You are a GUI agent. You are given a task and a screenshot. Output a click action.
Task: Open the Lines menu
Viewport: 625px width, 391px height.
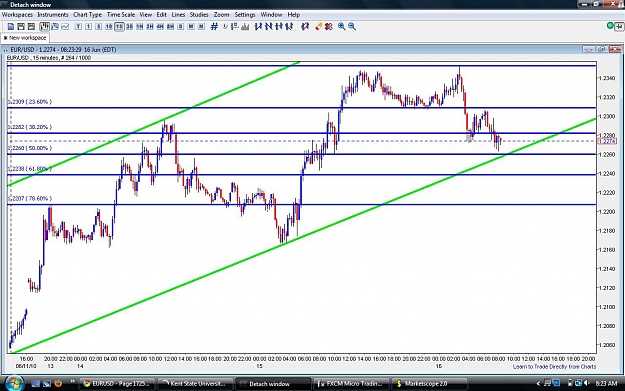click(178, 15)
